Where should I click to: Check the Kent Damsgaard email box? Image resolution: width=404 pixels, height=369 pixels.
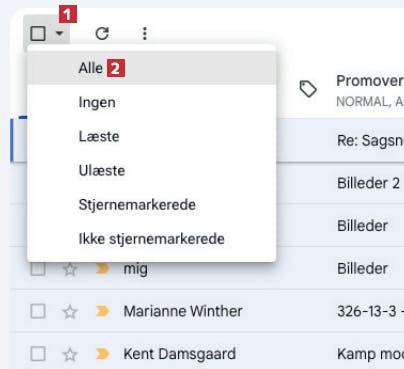(38, 354)
